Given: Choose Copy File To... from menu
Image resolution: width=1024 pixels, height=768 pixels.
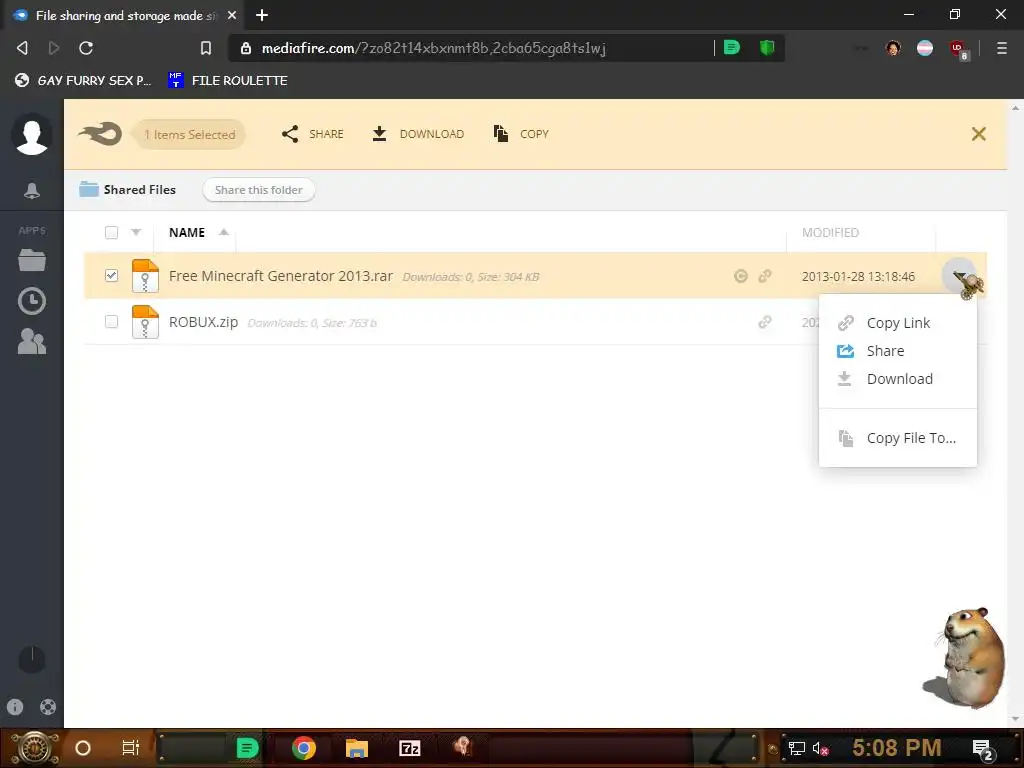Looking at the screenshot, I should [x=898, y=438].
